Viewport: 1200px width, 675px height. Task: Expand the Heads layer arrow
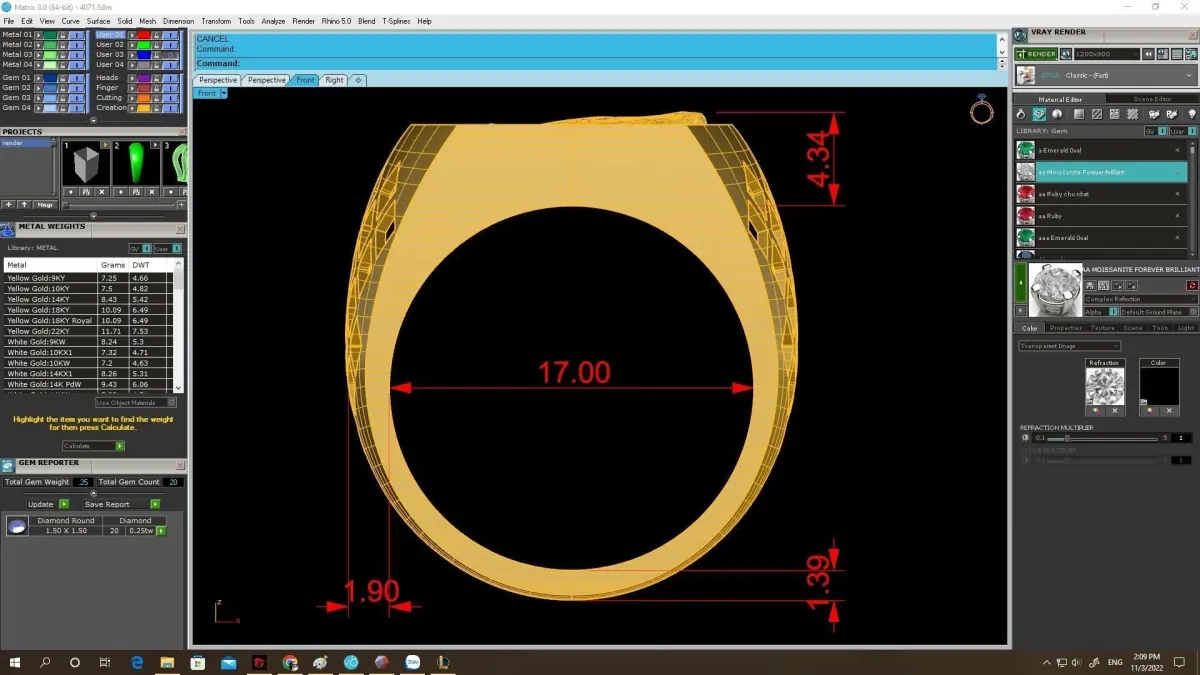coord(132,78)
